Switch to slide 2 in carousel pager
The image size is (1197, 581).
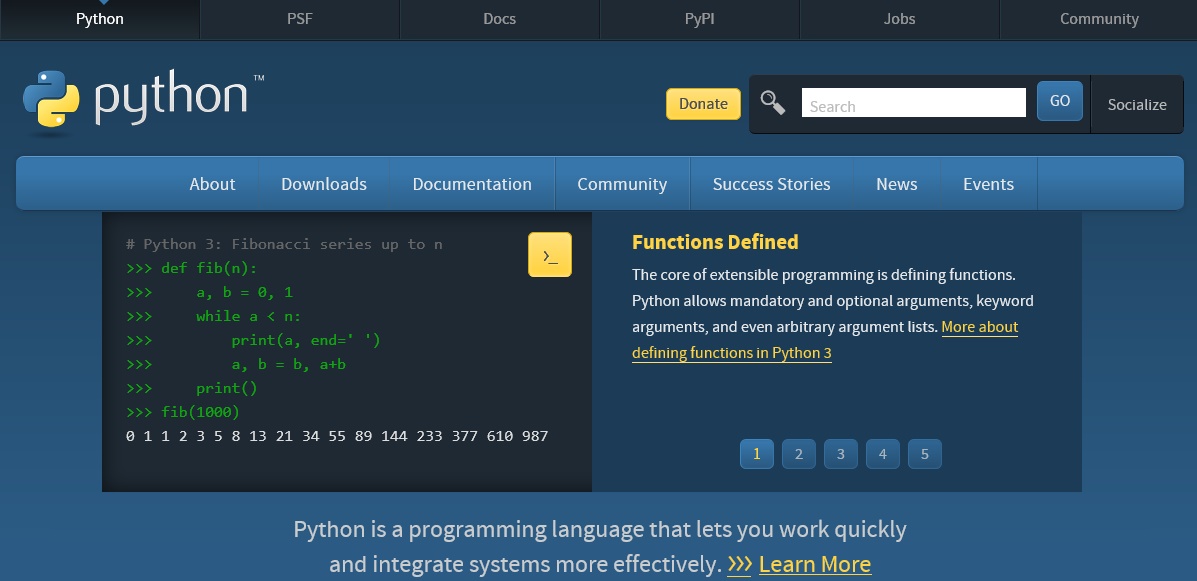tap(799, 454)
